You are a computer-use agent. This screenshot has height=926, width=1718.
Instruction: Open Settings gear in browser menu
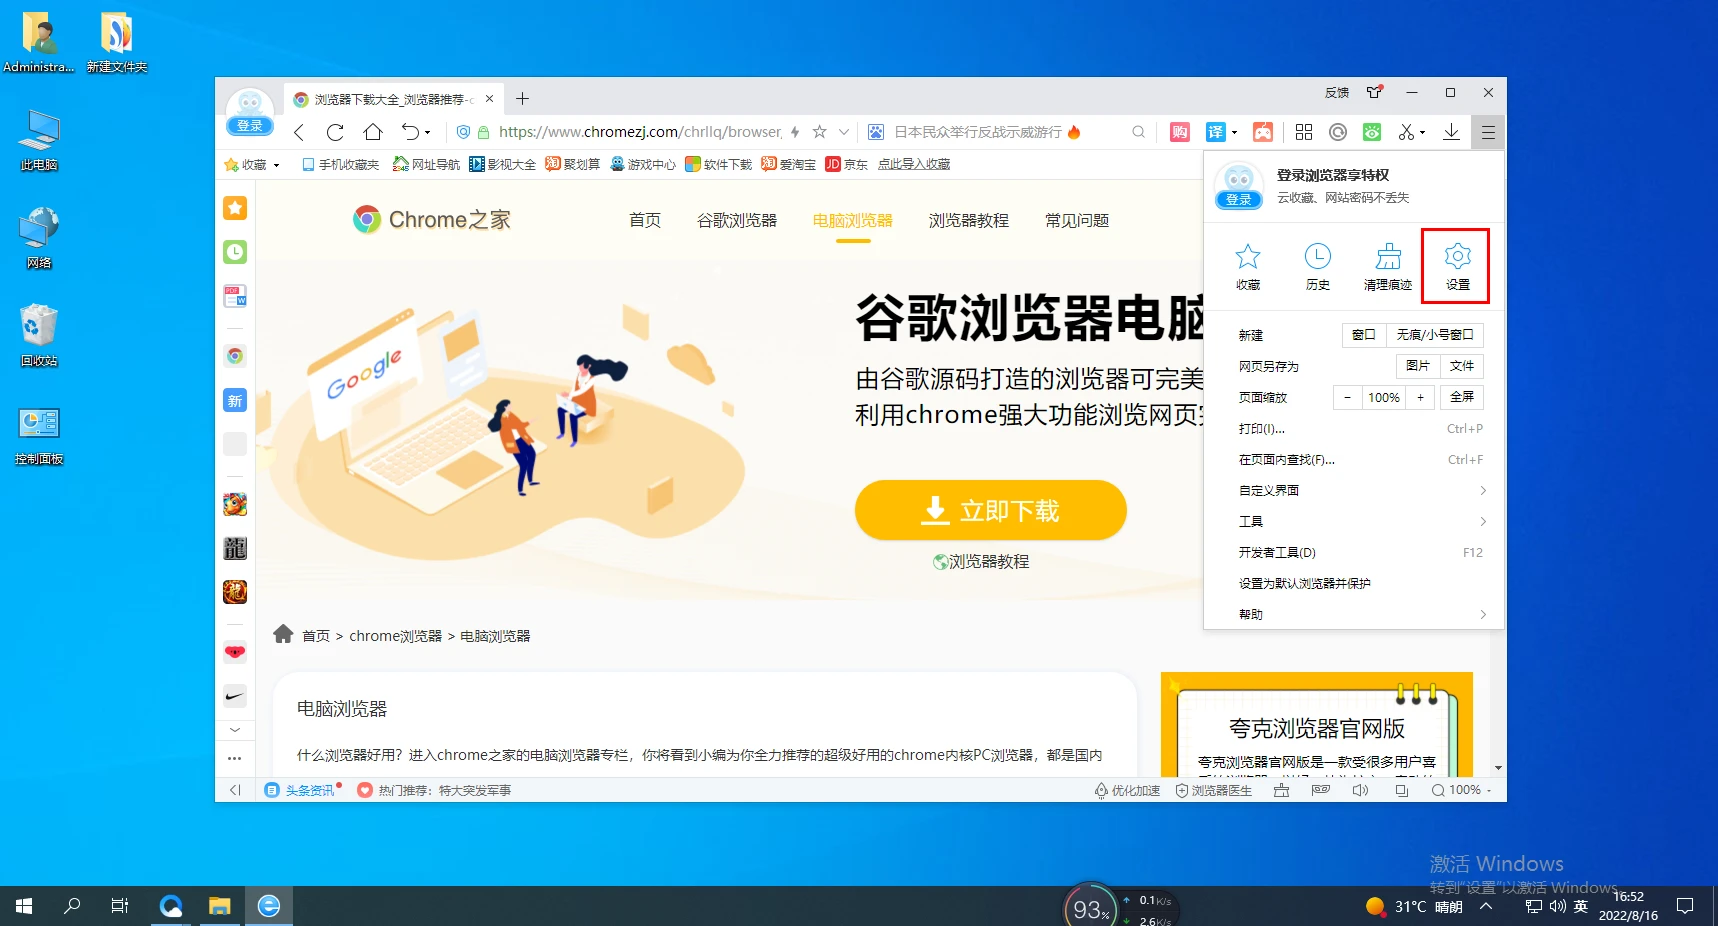(x=1457, y=266)
